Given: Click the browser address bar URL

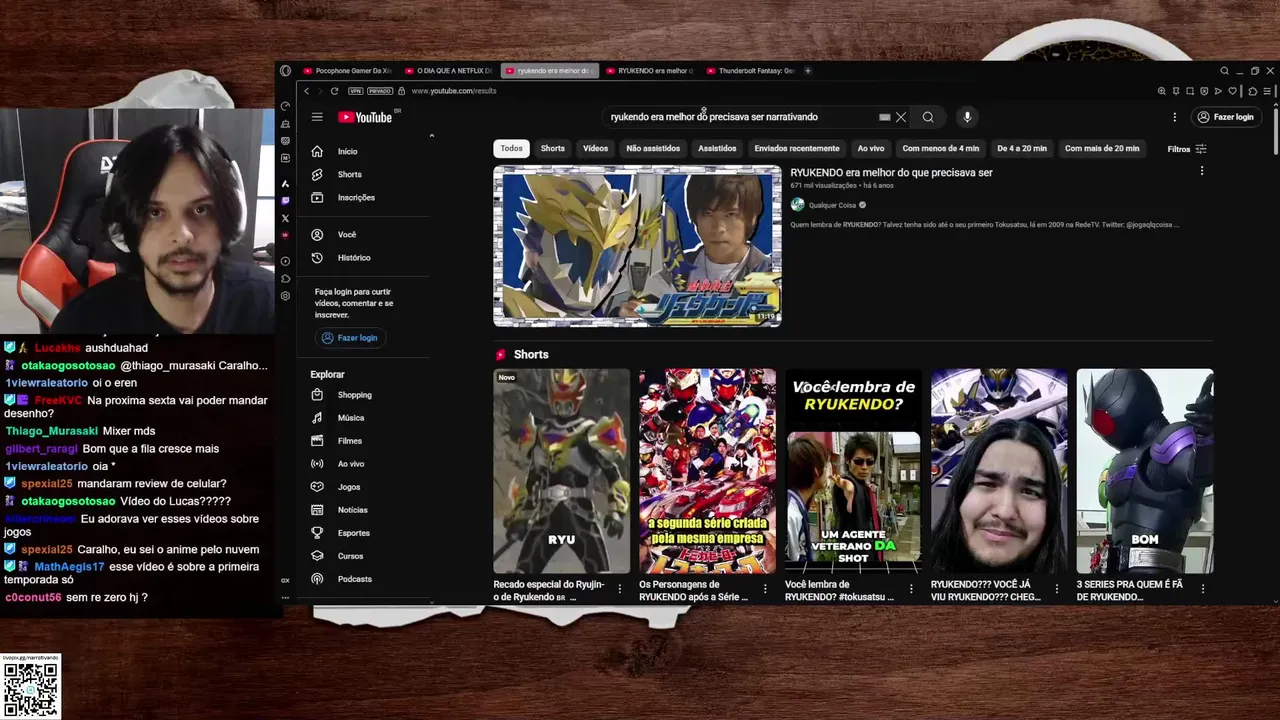Looking at the screenshot, I should 454,91.
